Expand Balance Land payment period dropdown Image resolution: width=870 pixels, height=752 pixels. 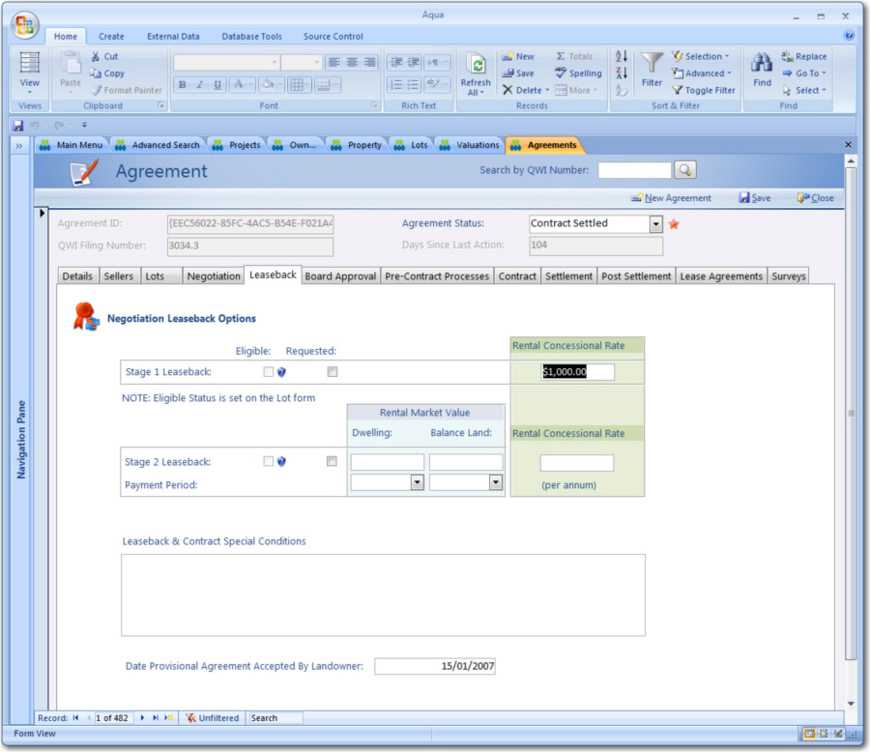point(495,482)
